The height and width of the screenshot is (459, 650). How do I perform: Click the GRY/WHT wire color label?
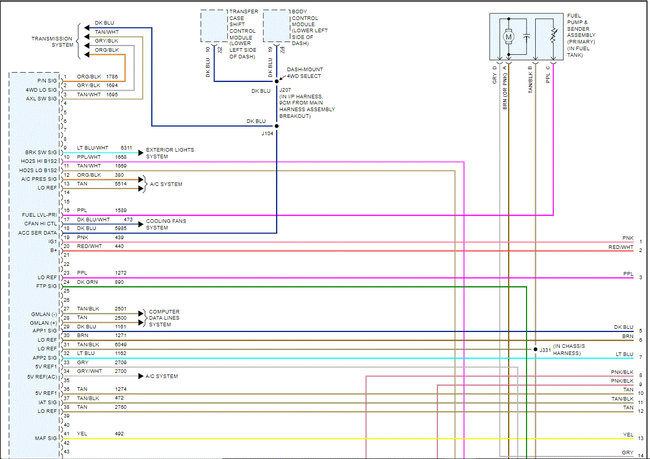pyautogui.click(x=89, y=372)
